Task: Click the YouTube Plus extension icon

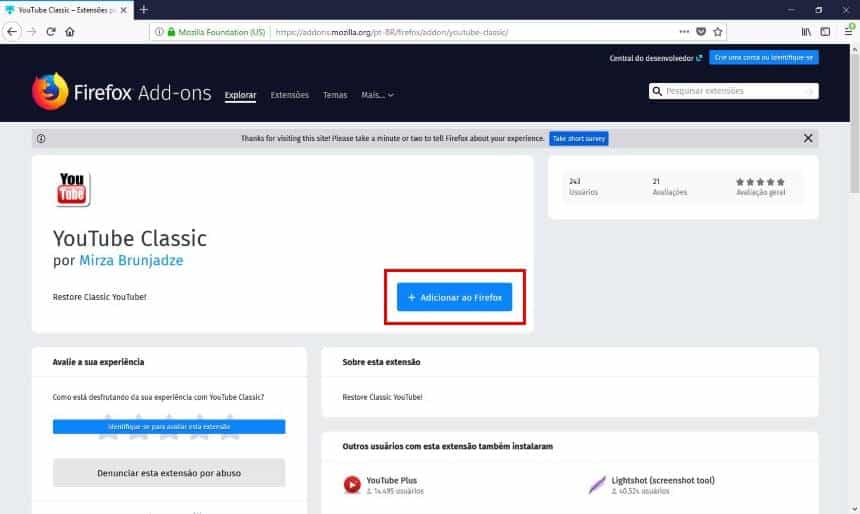Action: (352, 484)
